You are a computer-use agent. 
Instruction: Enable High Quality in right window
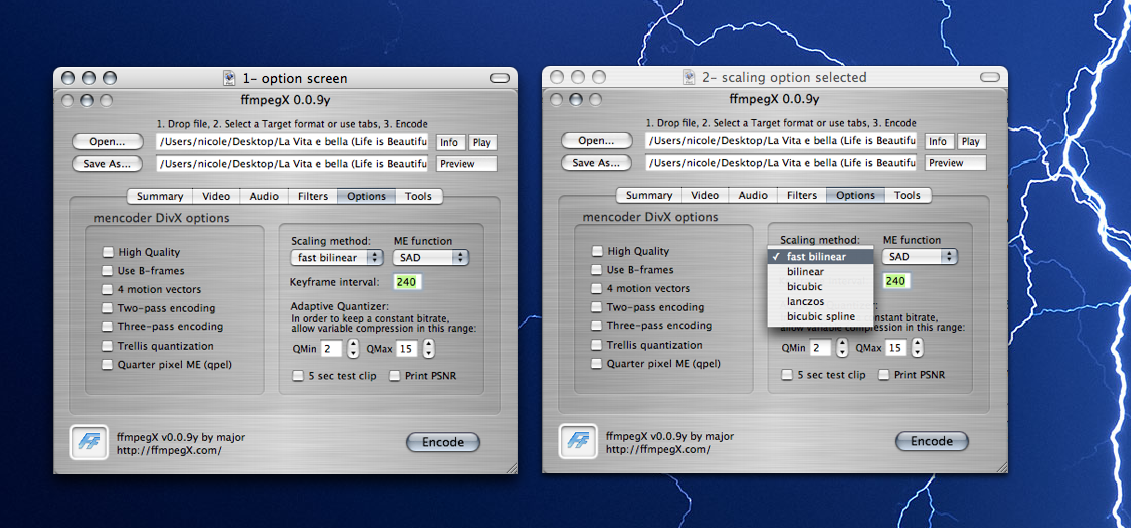click(x=597, y=251)
